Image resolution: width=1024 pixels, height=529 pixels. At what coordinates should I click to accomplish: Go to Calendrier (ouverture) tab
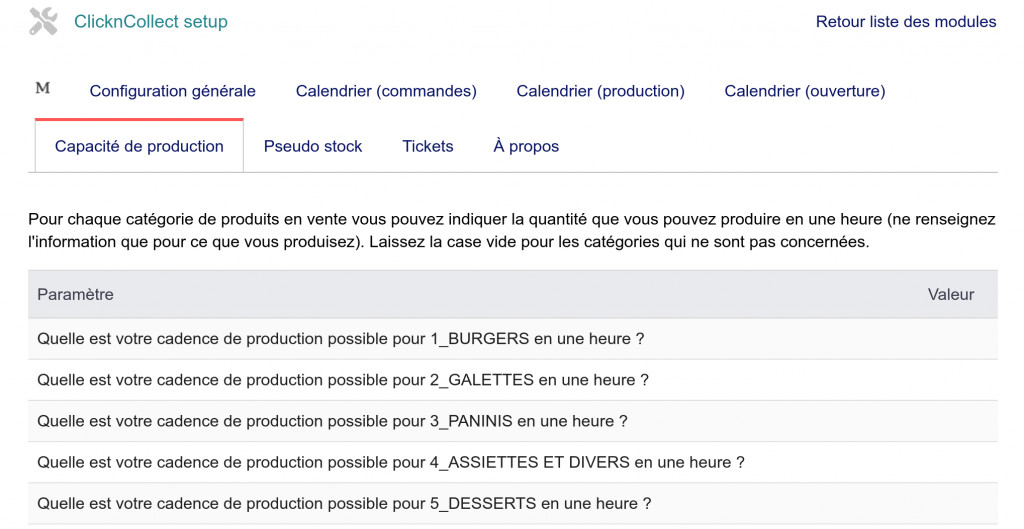[x=805, y=91]
